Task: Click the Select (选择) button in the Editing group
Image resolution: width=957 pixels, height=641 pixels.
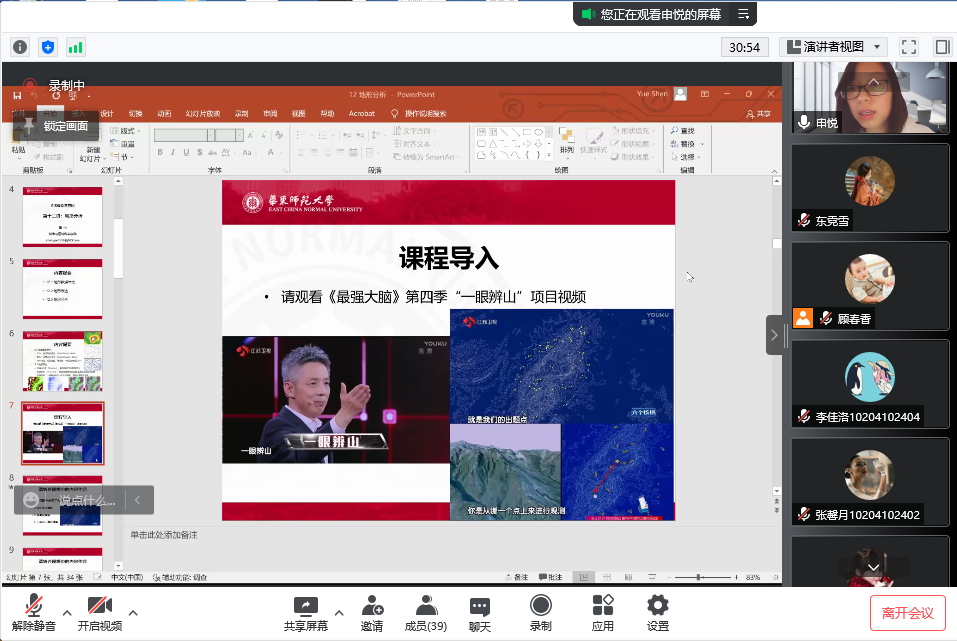Action: click(685, 157)
